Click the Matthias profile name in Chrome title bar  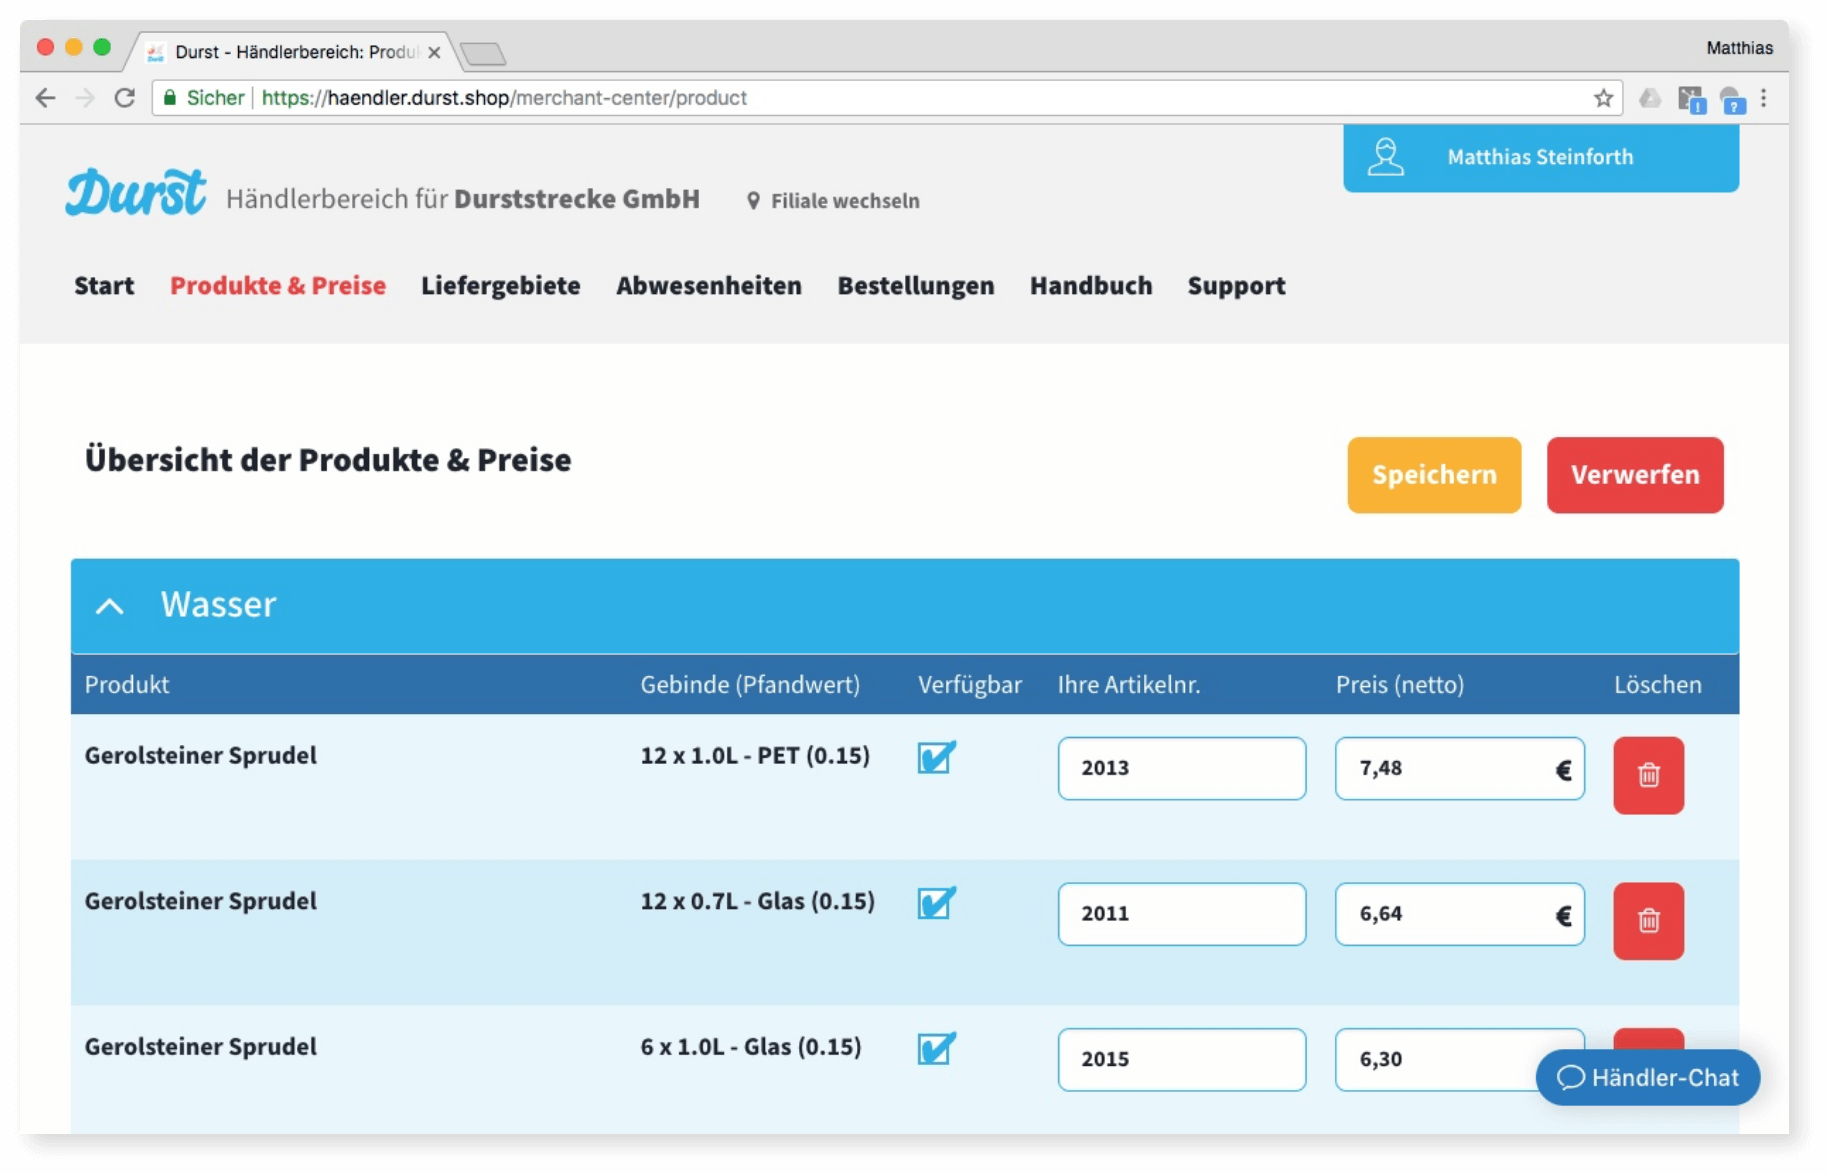pyautogui.click(x=1739, y=47)
